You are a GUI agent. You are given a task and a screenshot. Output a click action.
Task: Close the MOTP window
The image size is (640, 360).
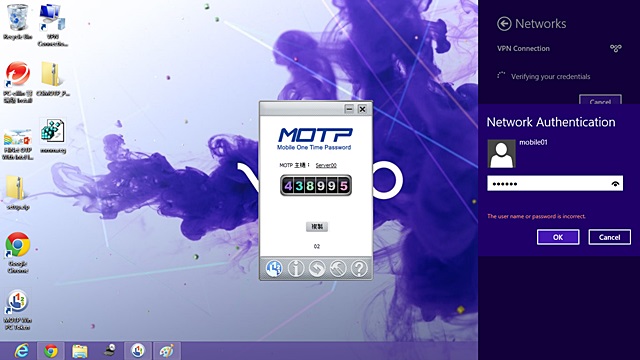tap(362, 109)
